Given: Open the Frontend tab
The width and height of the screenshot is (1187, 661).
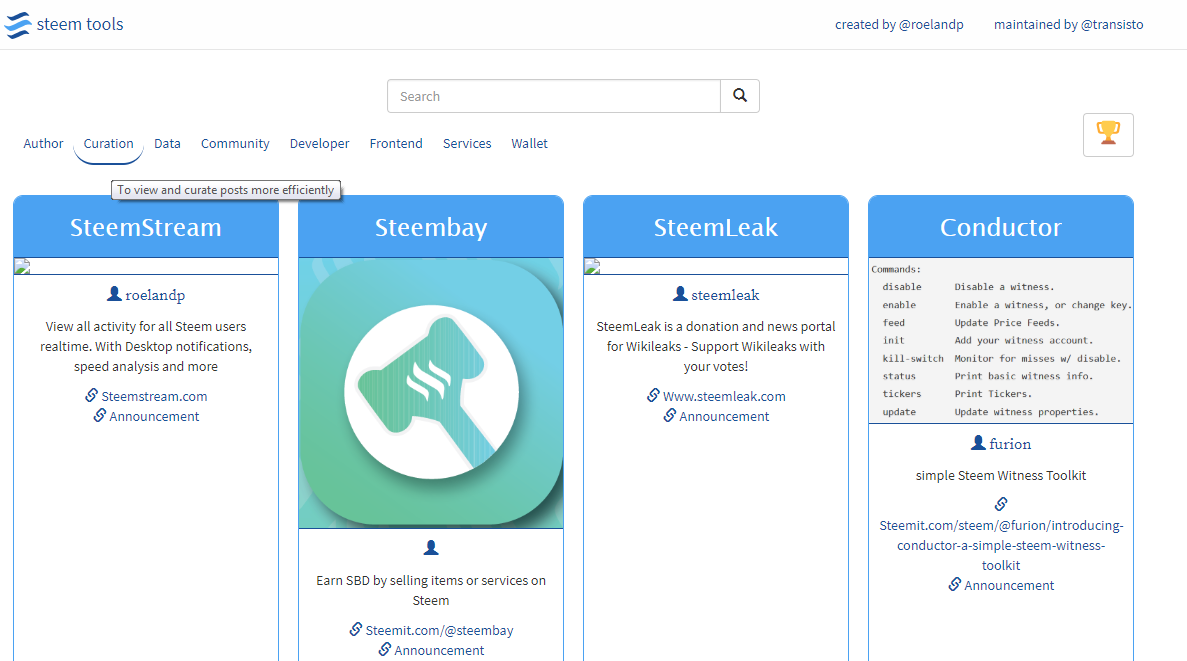Looking at the screenshot, I should (x=396, y=144).
